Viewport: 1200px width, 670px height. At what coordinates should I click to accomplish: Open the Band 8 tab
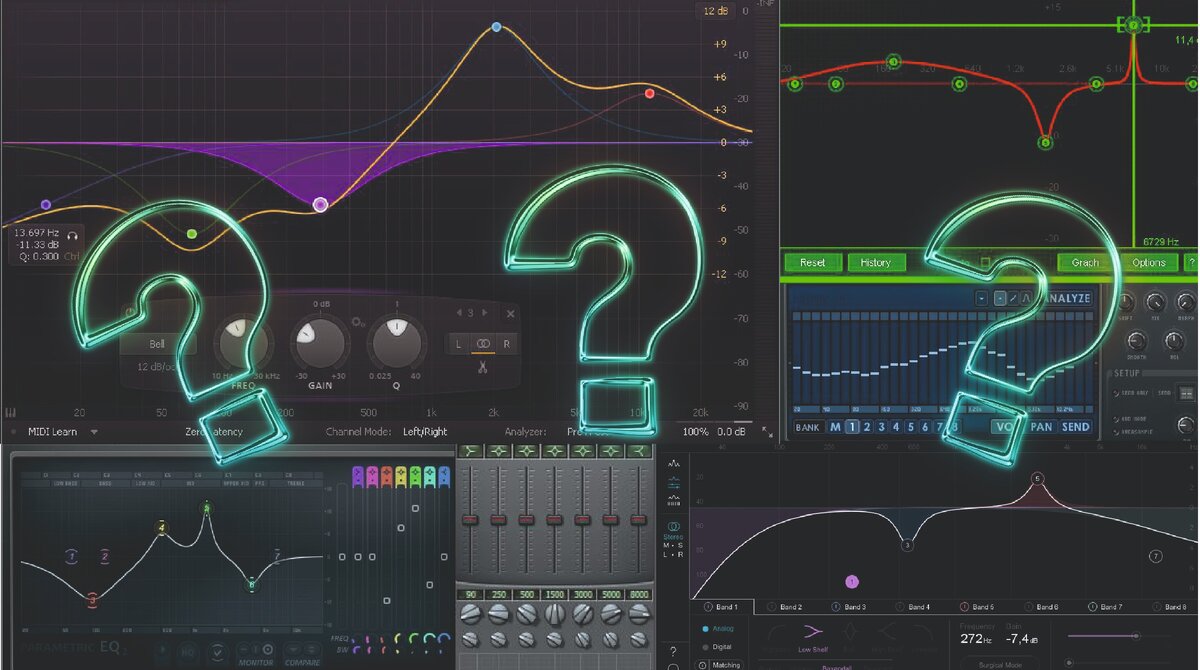click(x=1168, y=607)
